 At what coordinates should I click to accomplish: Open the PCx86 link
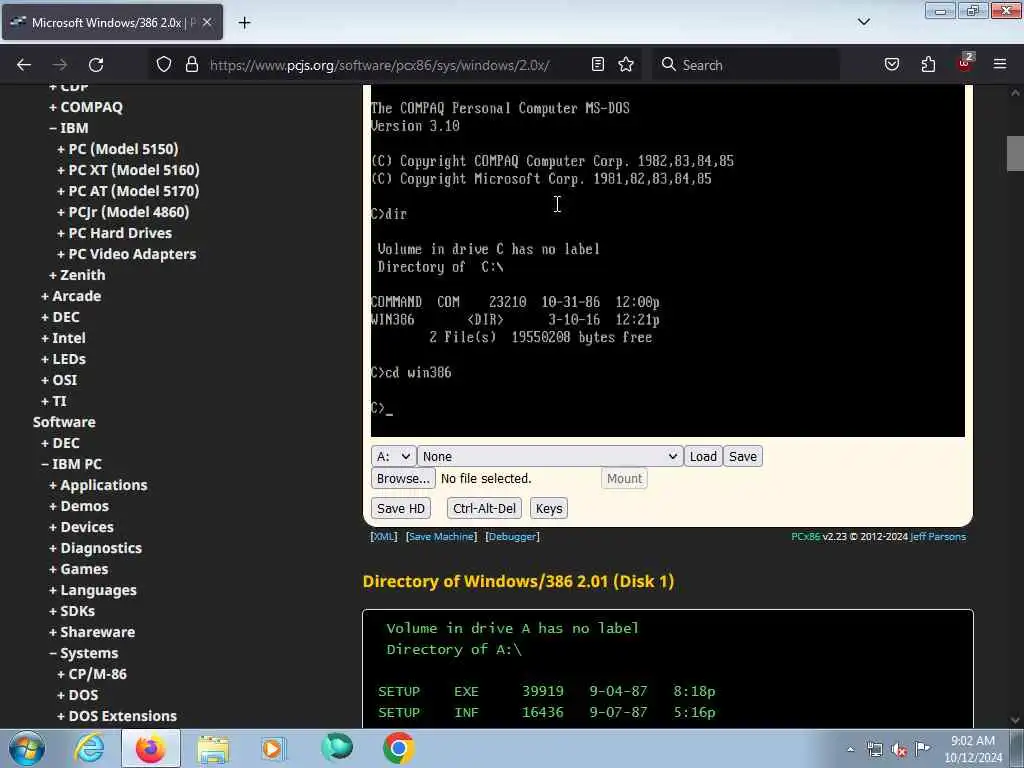tap(805, 537)
